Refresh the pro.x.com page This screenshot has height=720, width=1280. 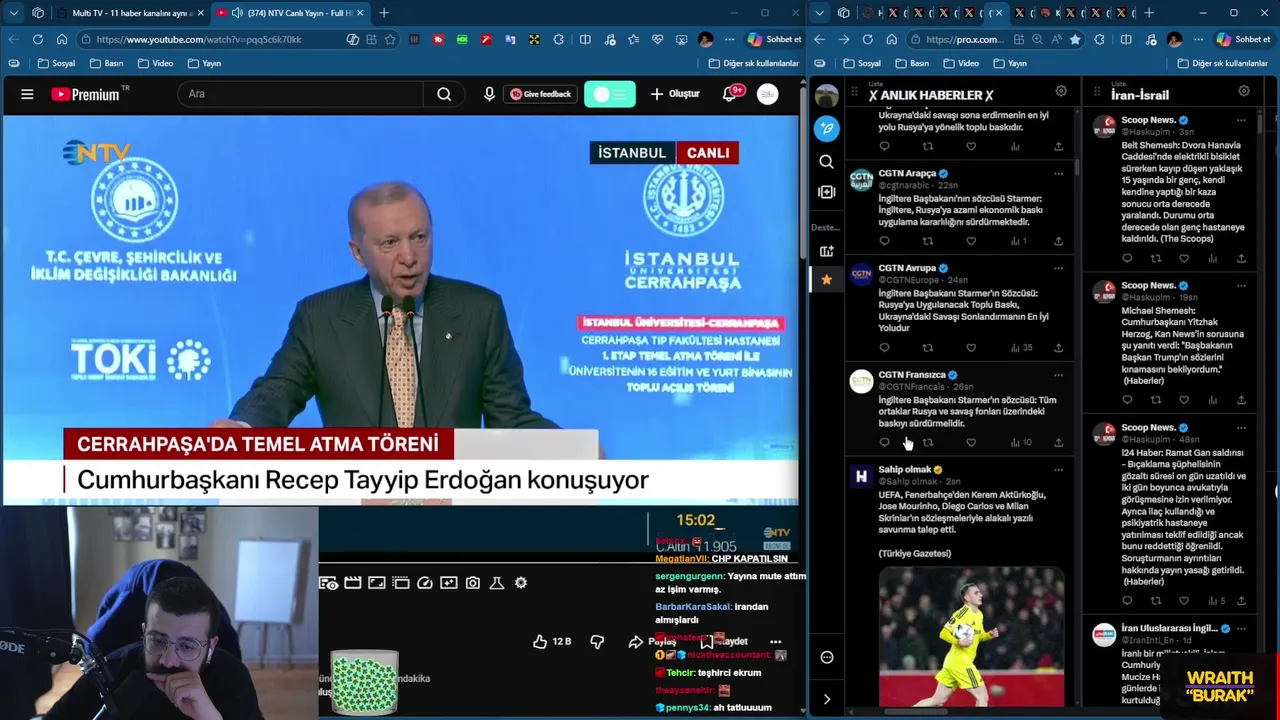867,39
